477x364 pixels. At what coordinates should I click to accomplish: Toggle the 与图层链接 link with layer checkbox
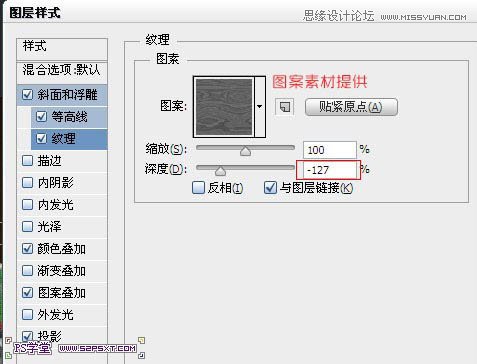[270, 188]
